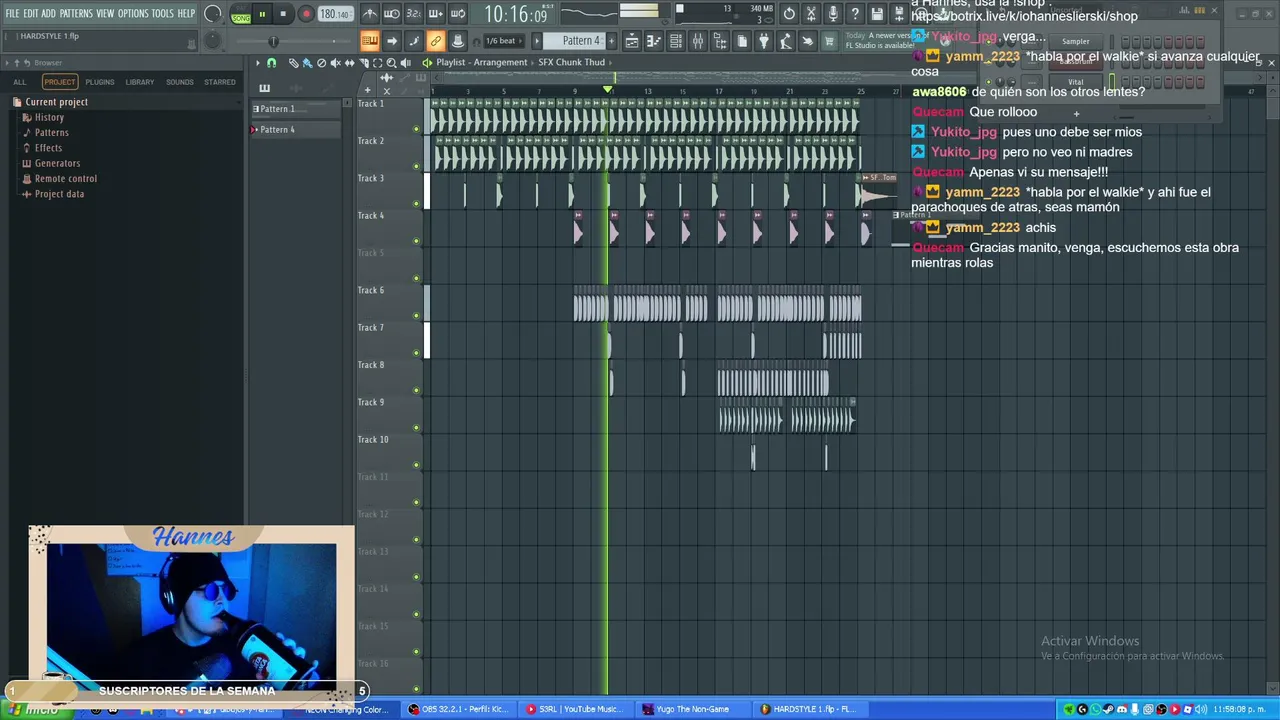Select the ALL browser tab

(20, 82)
